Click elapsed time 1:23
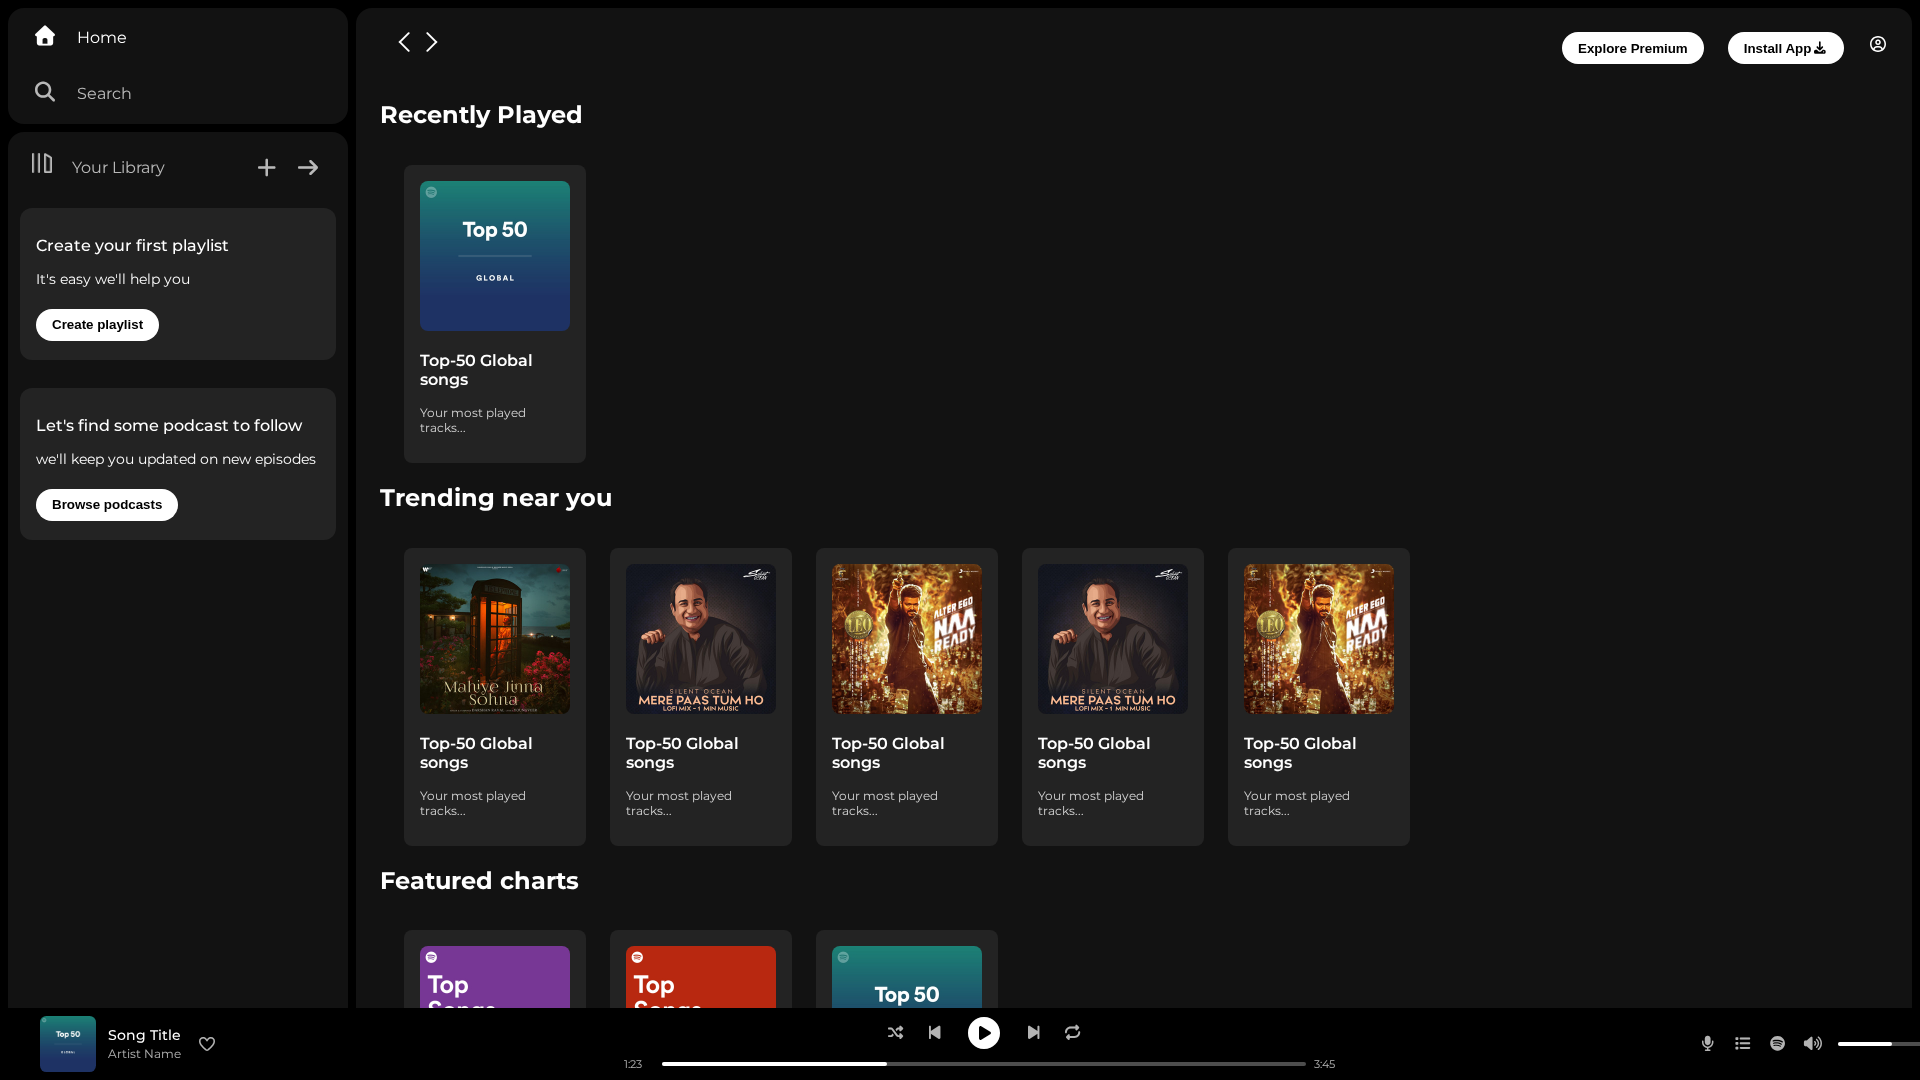The height and width of the screenshot is (1080, 1920). 633,1064
